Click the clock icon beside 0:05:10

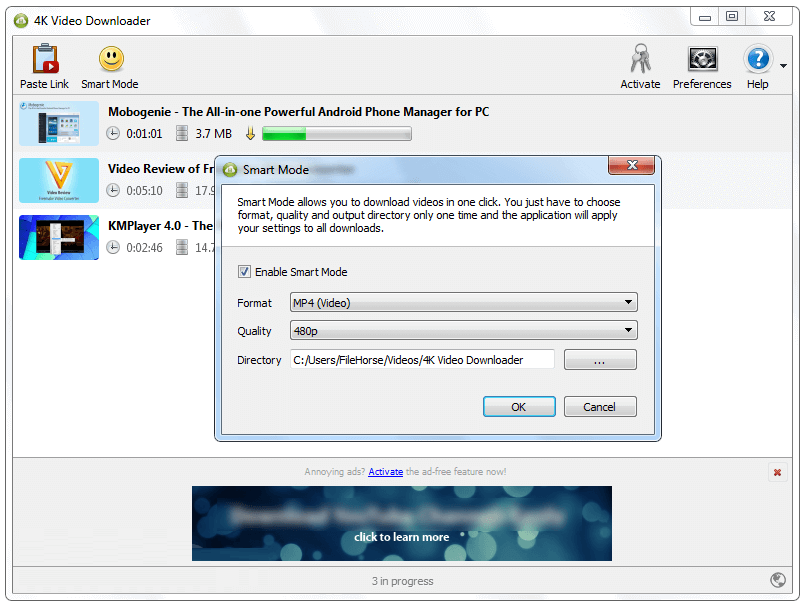(113, 190)
